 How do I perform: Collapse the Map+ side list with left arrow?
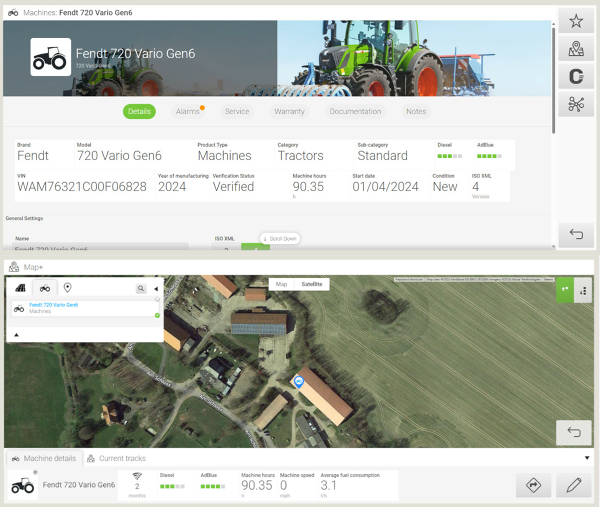click(156, 289)
